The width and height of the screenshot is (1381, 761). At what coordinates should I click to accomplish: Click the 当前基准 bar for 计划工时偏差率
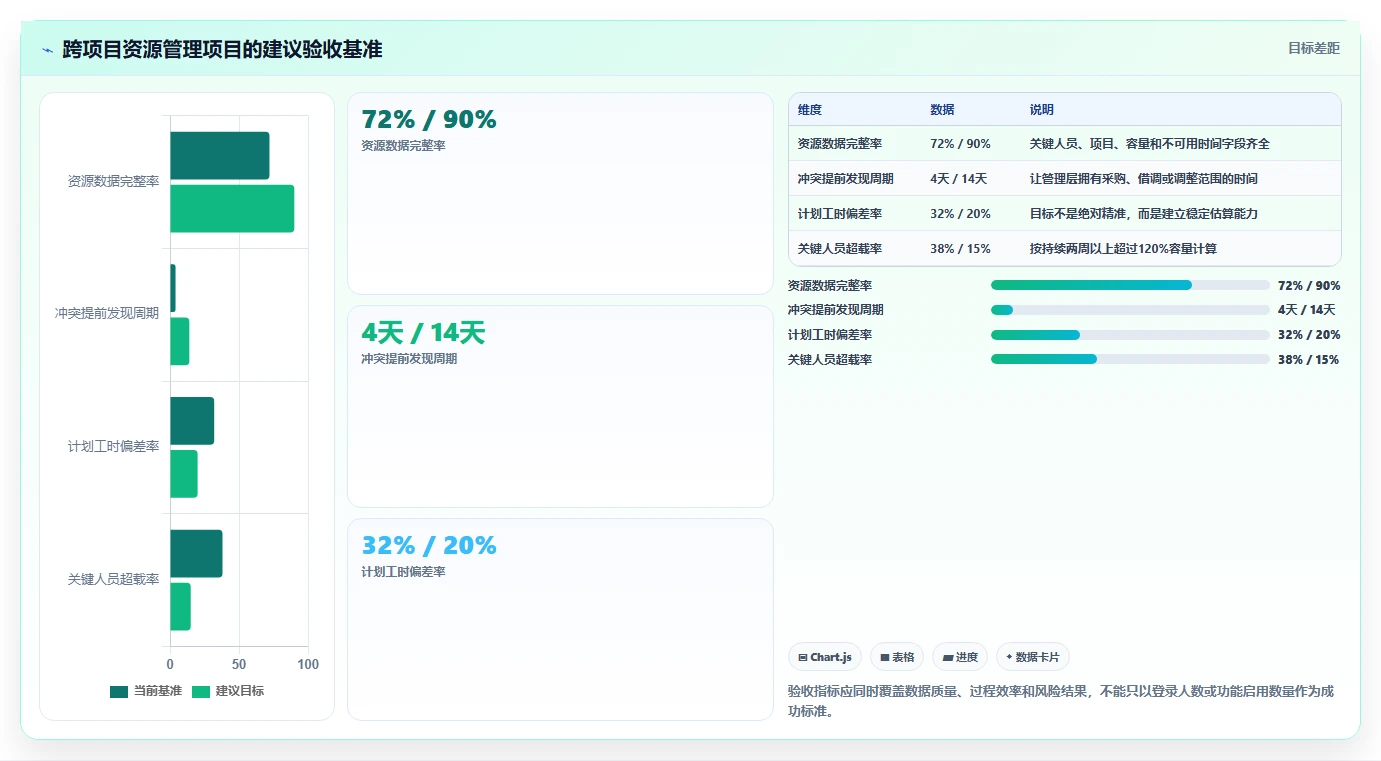click(x=192, y=421)
